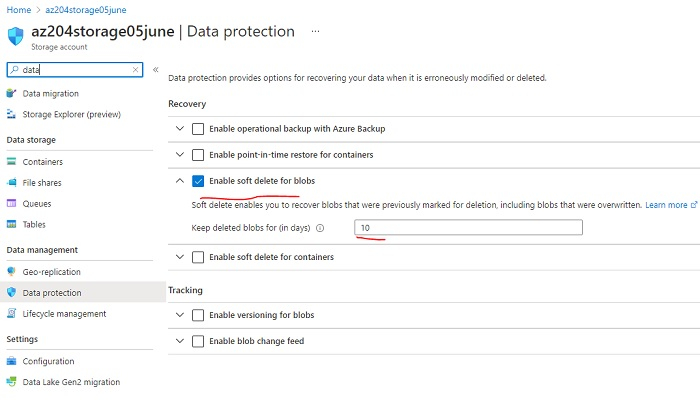Click the File shares icon
Image resolution: width=700 pixels, height=404 pixels.
12,182
